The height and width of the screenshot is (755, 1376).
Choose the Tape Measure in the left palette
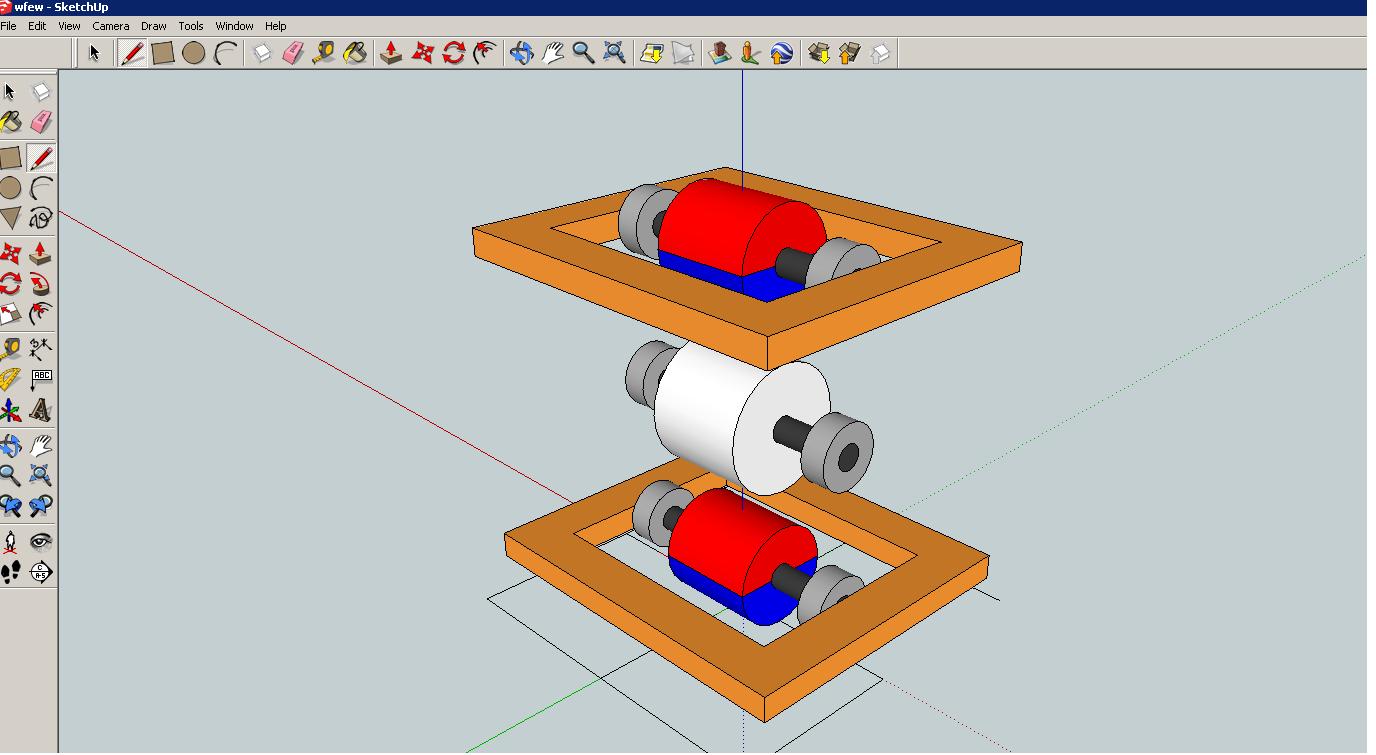(10, 349)
